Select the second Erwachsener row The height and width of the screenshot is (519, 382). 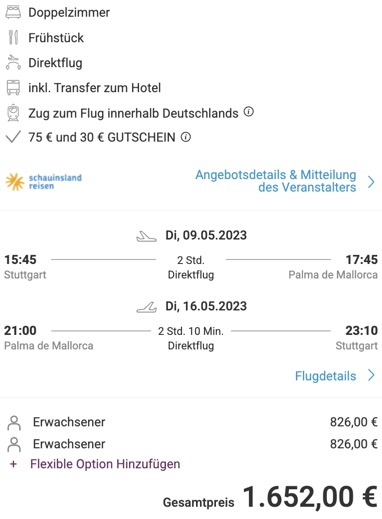[191, 444]
